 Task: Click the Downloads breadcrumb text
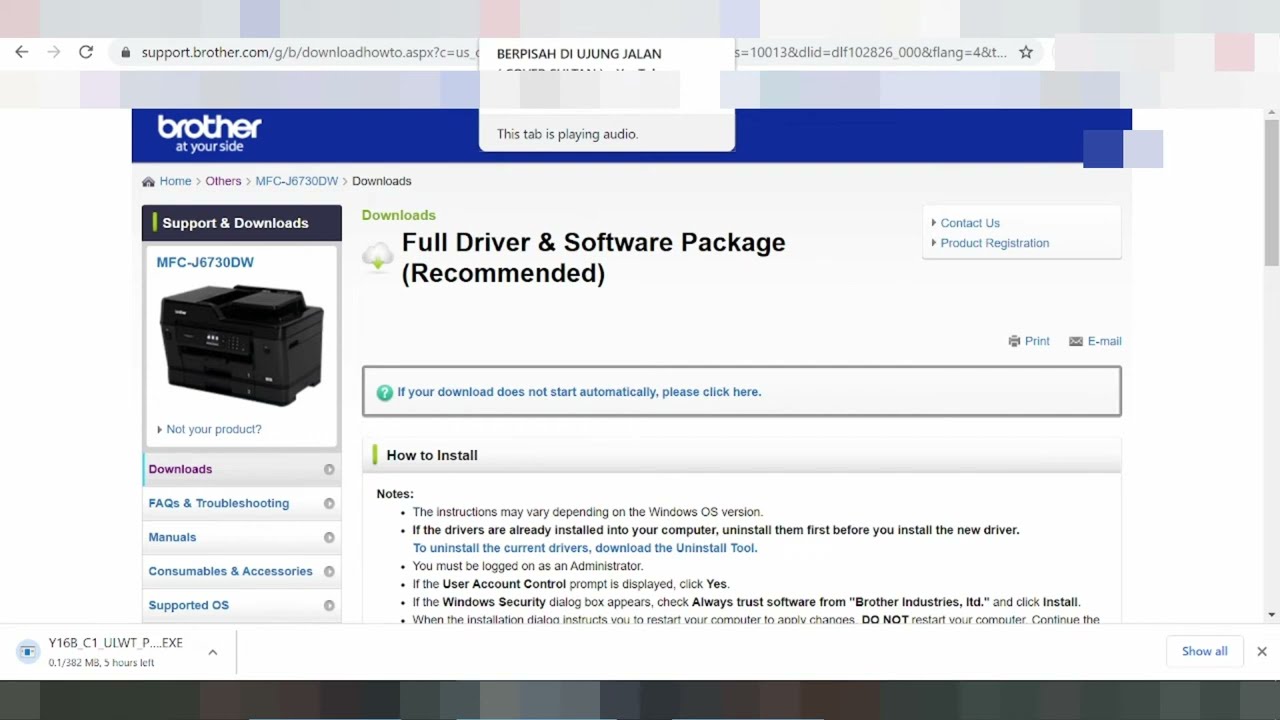(382, 181)
